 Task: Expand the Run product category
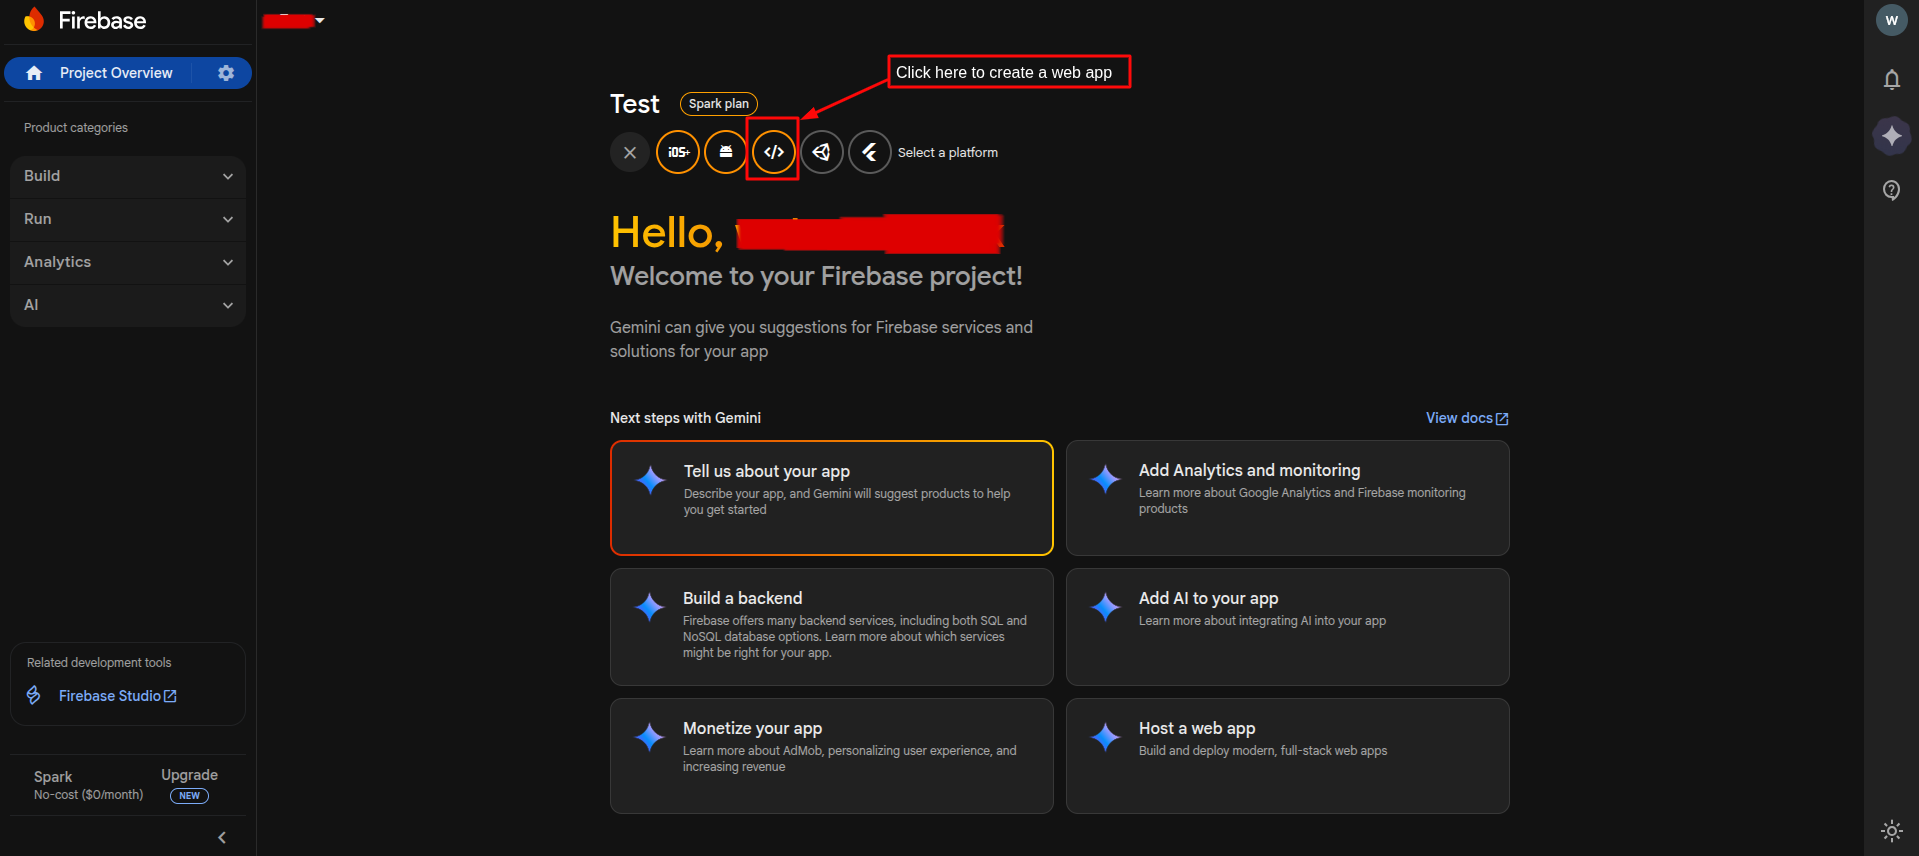[x=128, y=219]
